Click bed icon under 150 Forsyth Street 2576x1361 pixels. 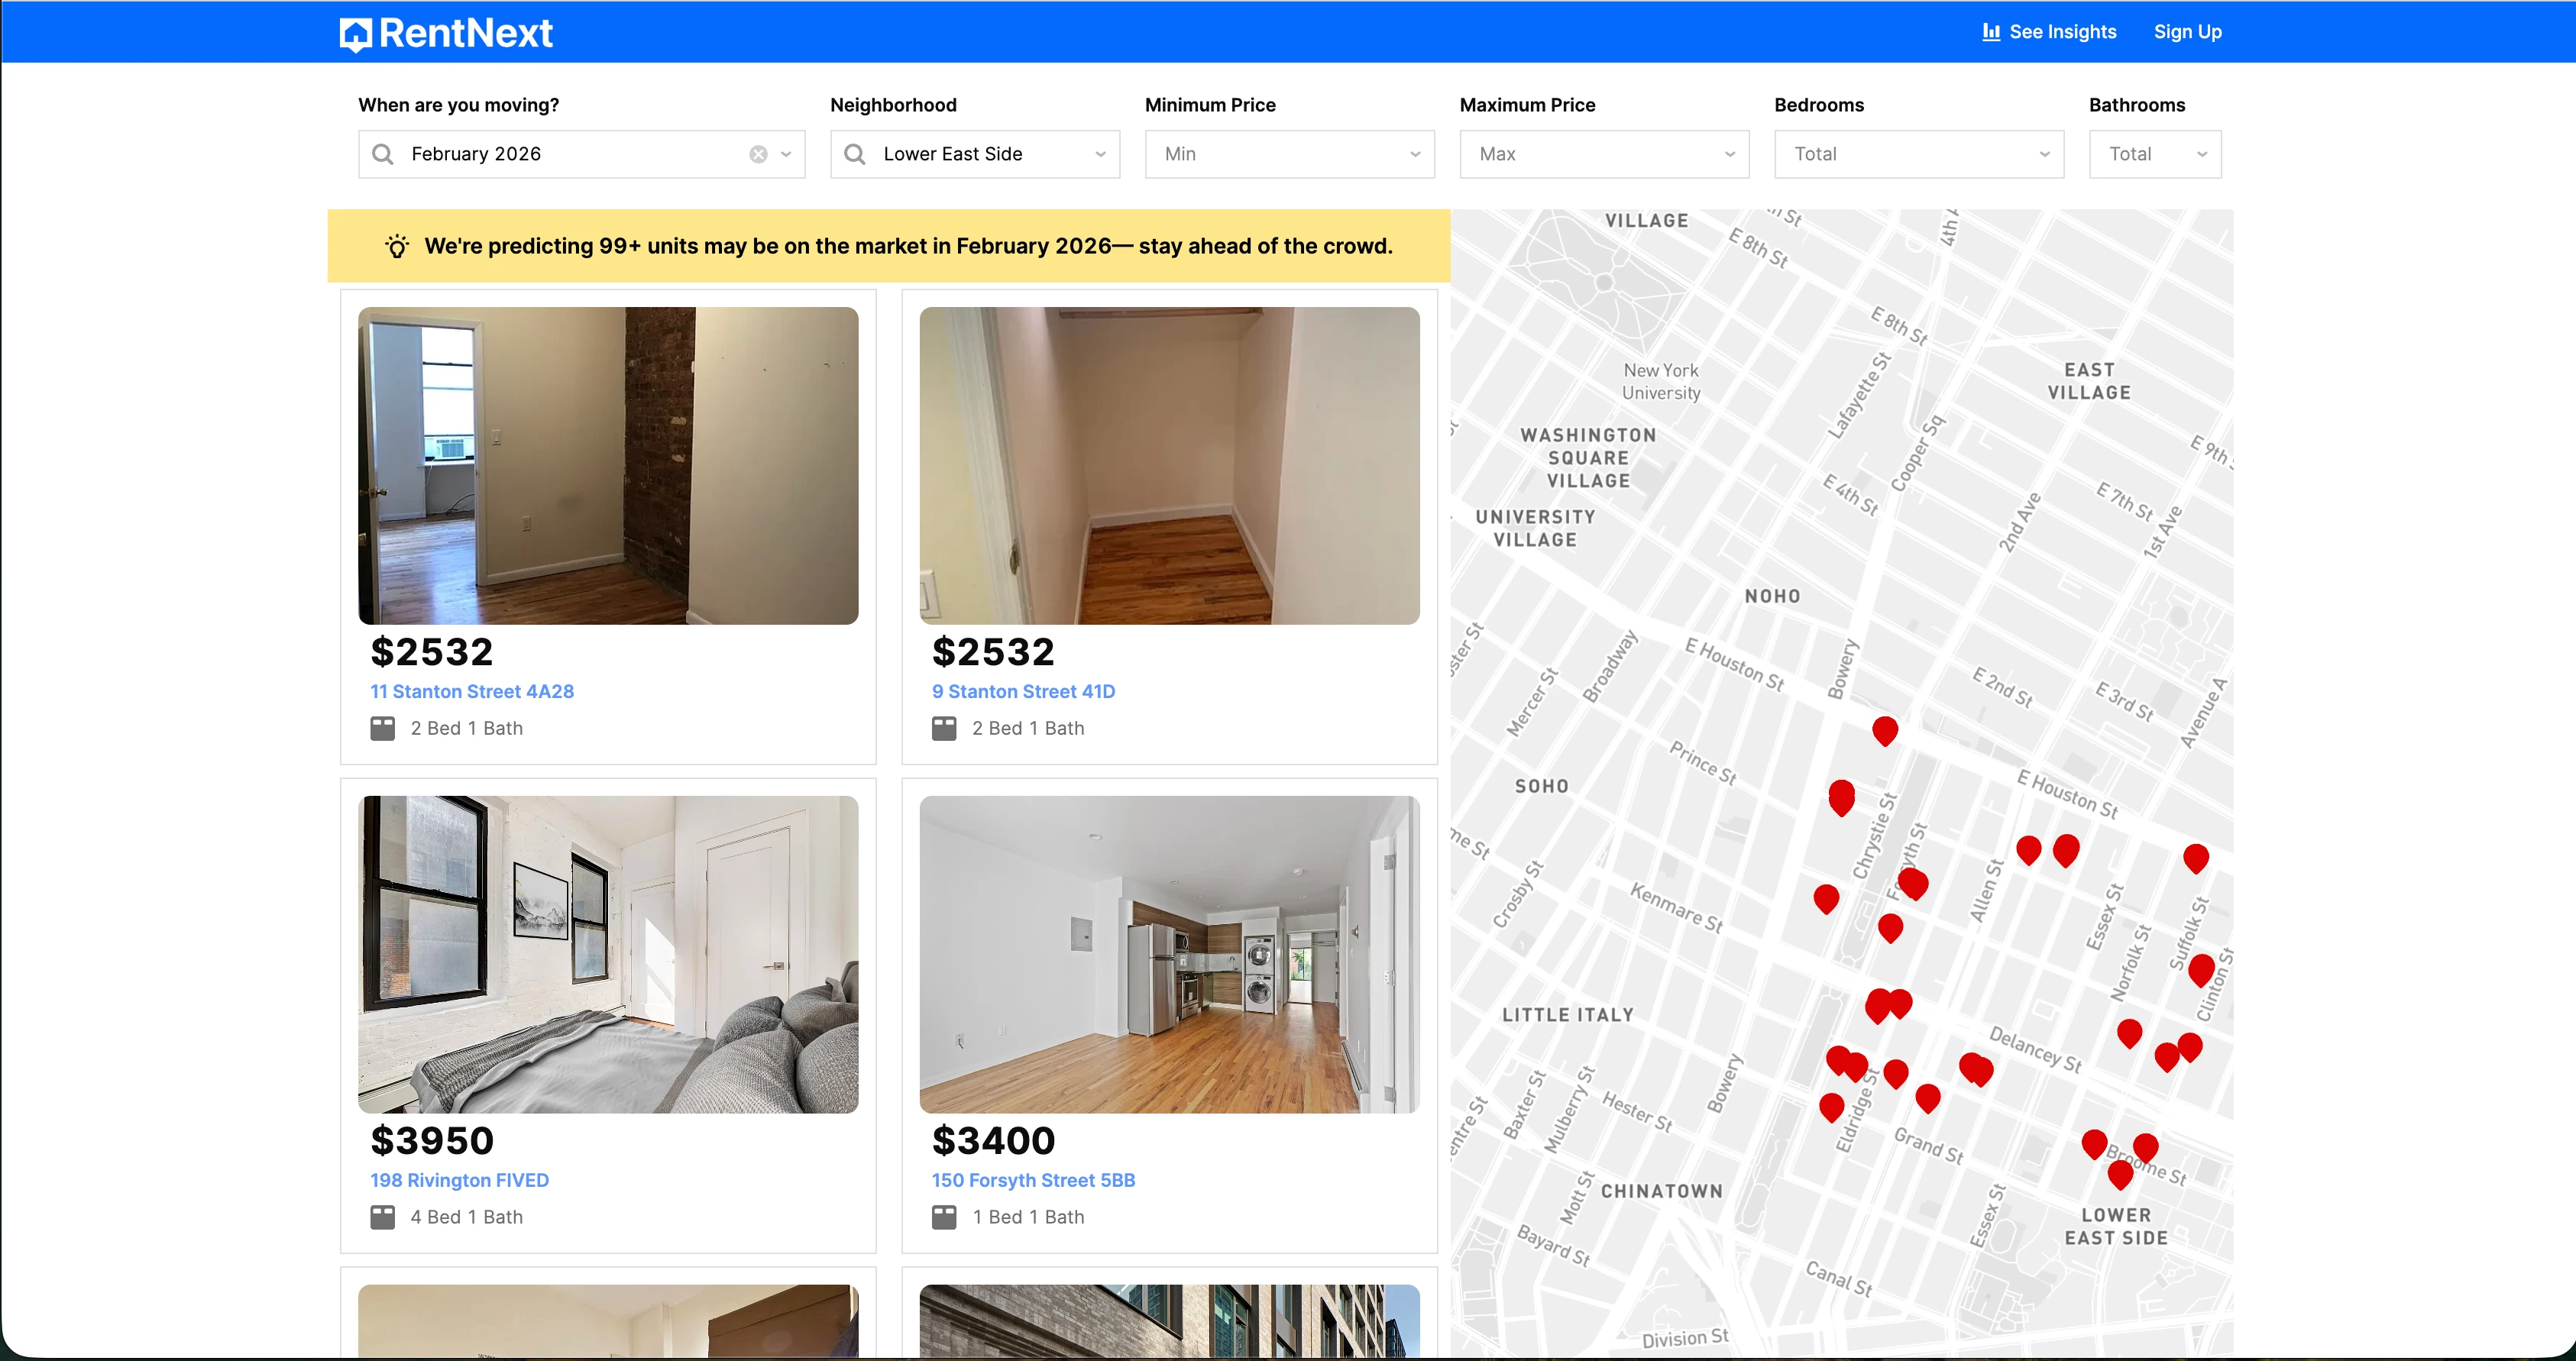pos(943,1217)
